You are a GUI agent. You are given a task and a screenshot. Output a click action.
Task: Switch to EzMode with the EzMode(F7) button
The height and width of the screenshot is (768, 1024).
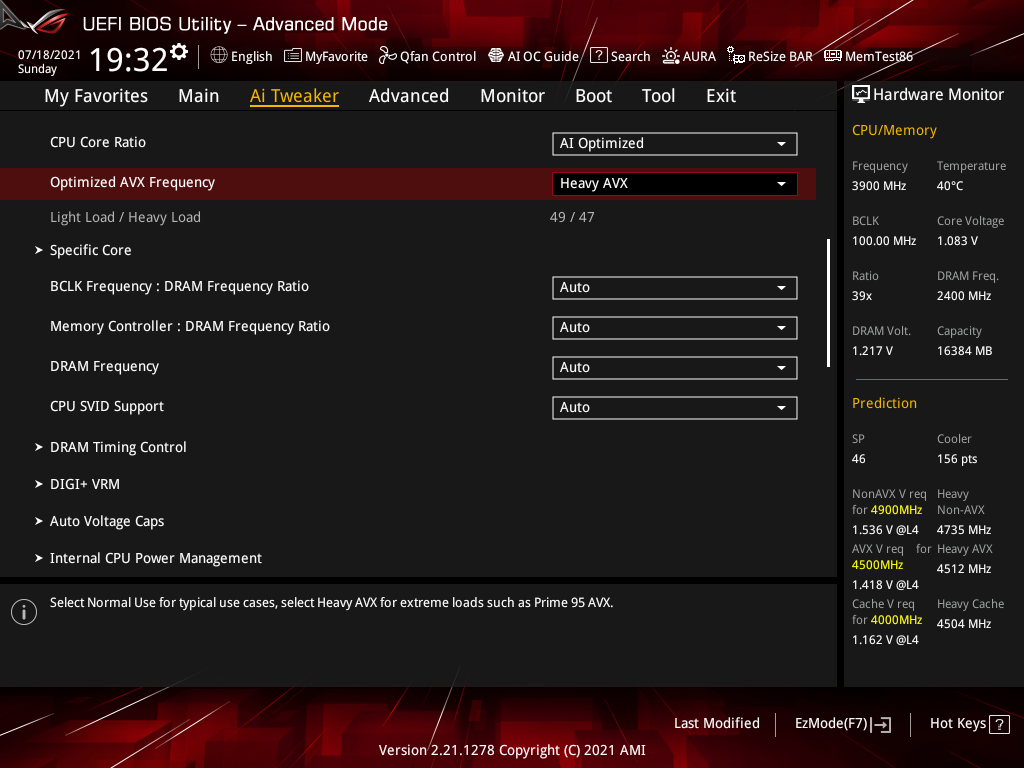pyautogui.click(x=842, y=723)
